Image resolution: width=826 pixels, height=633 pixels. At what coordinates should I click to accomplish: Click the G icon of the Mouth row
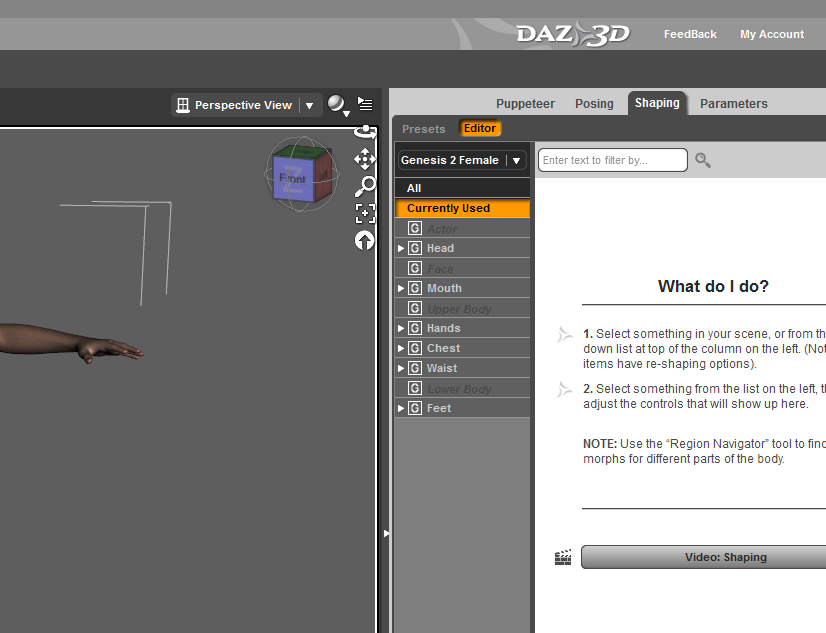click(x=415, y=288)
